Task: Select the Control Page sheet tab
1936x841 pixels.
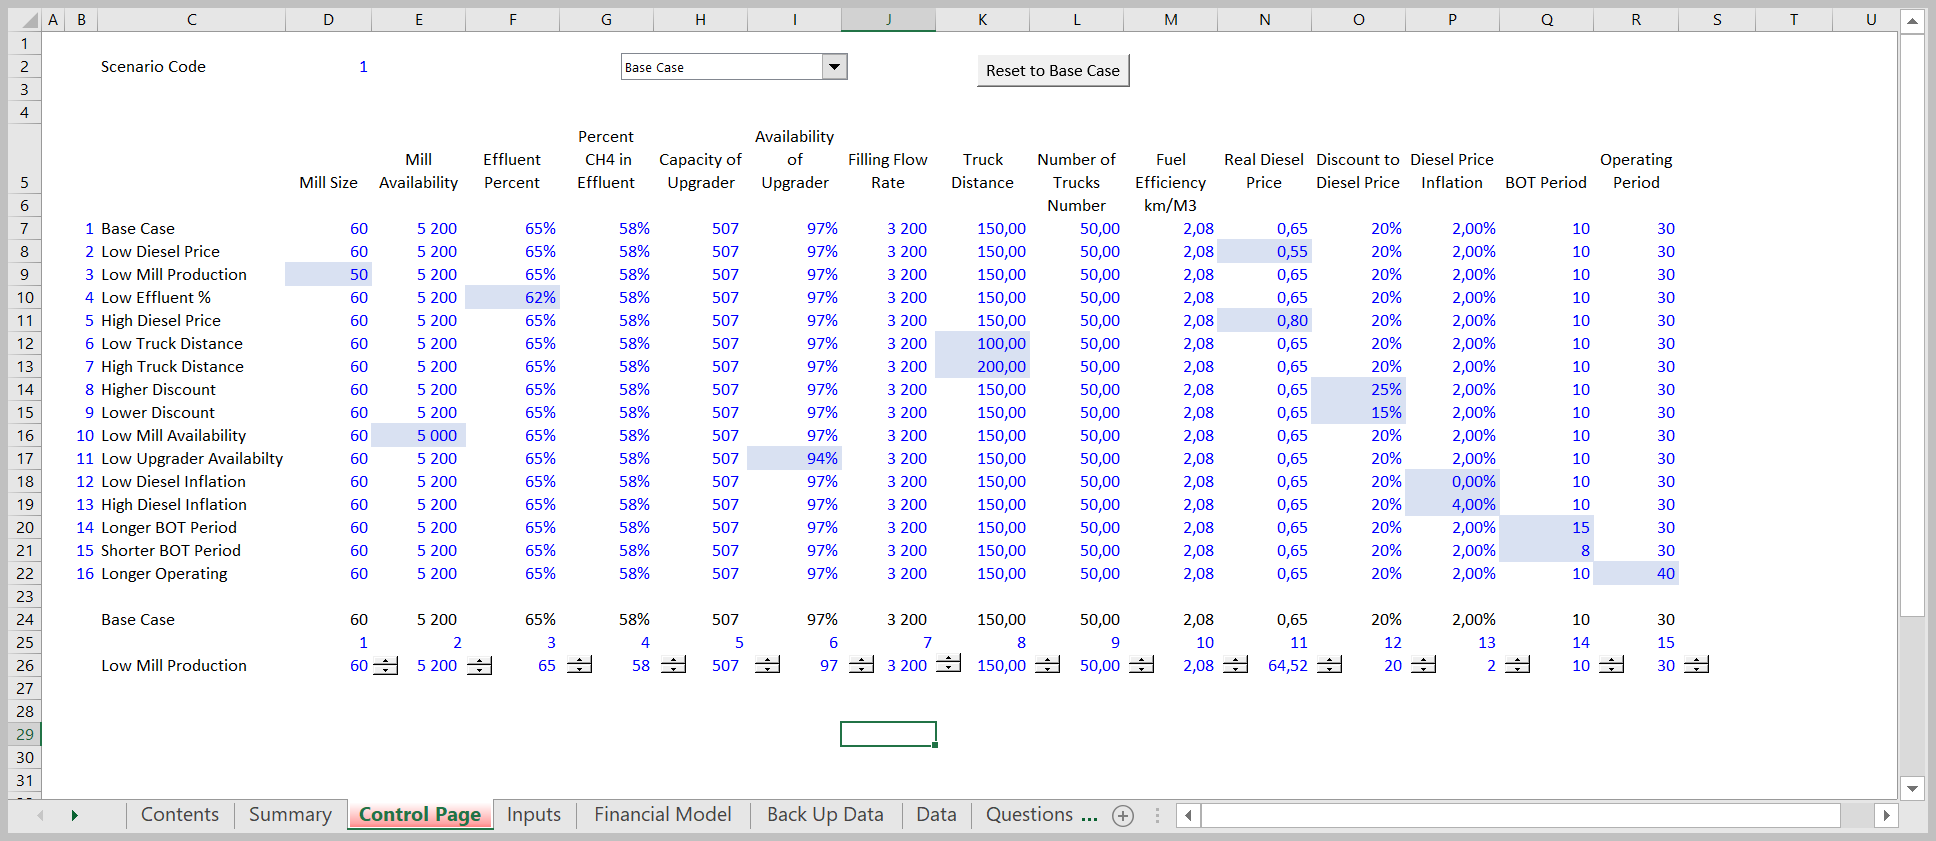Action: (x=420, y=815)
